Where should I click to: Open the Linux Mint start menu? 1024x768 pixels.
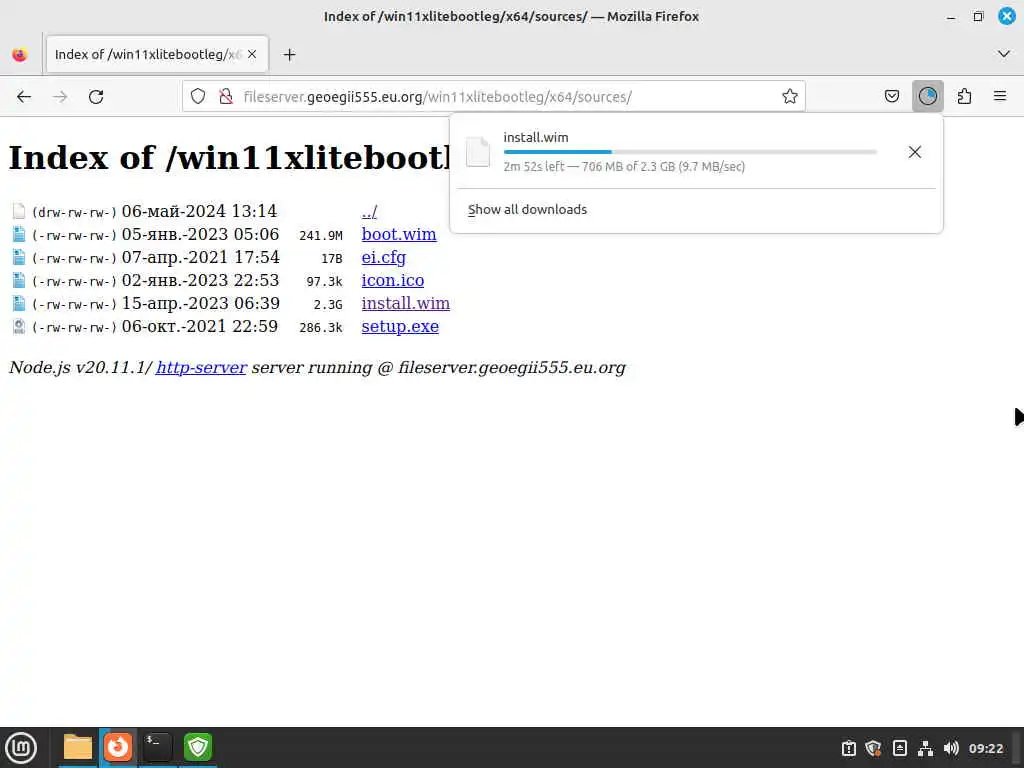[20, 747]
